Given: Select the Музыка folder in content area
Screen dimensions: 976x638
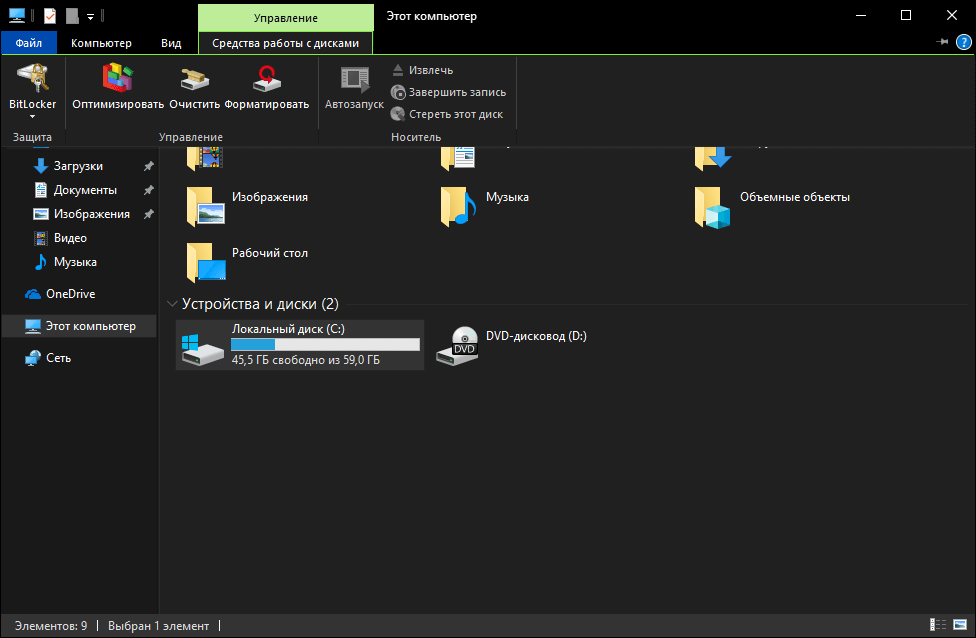Looking at the screenshot, I should pyautogui.click(x=486, y=206).
